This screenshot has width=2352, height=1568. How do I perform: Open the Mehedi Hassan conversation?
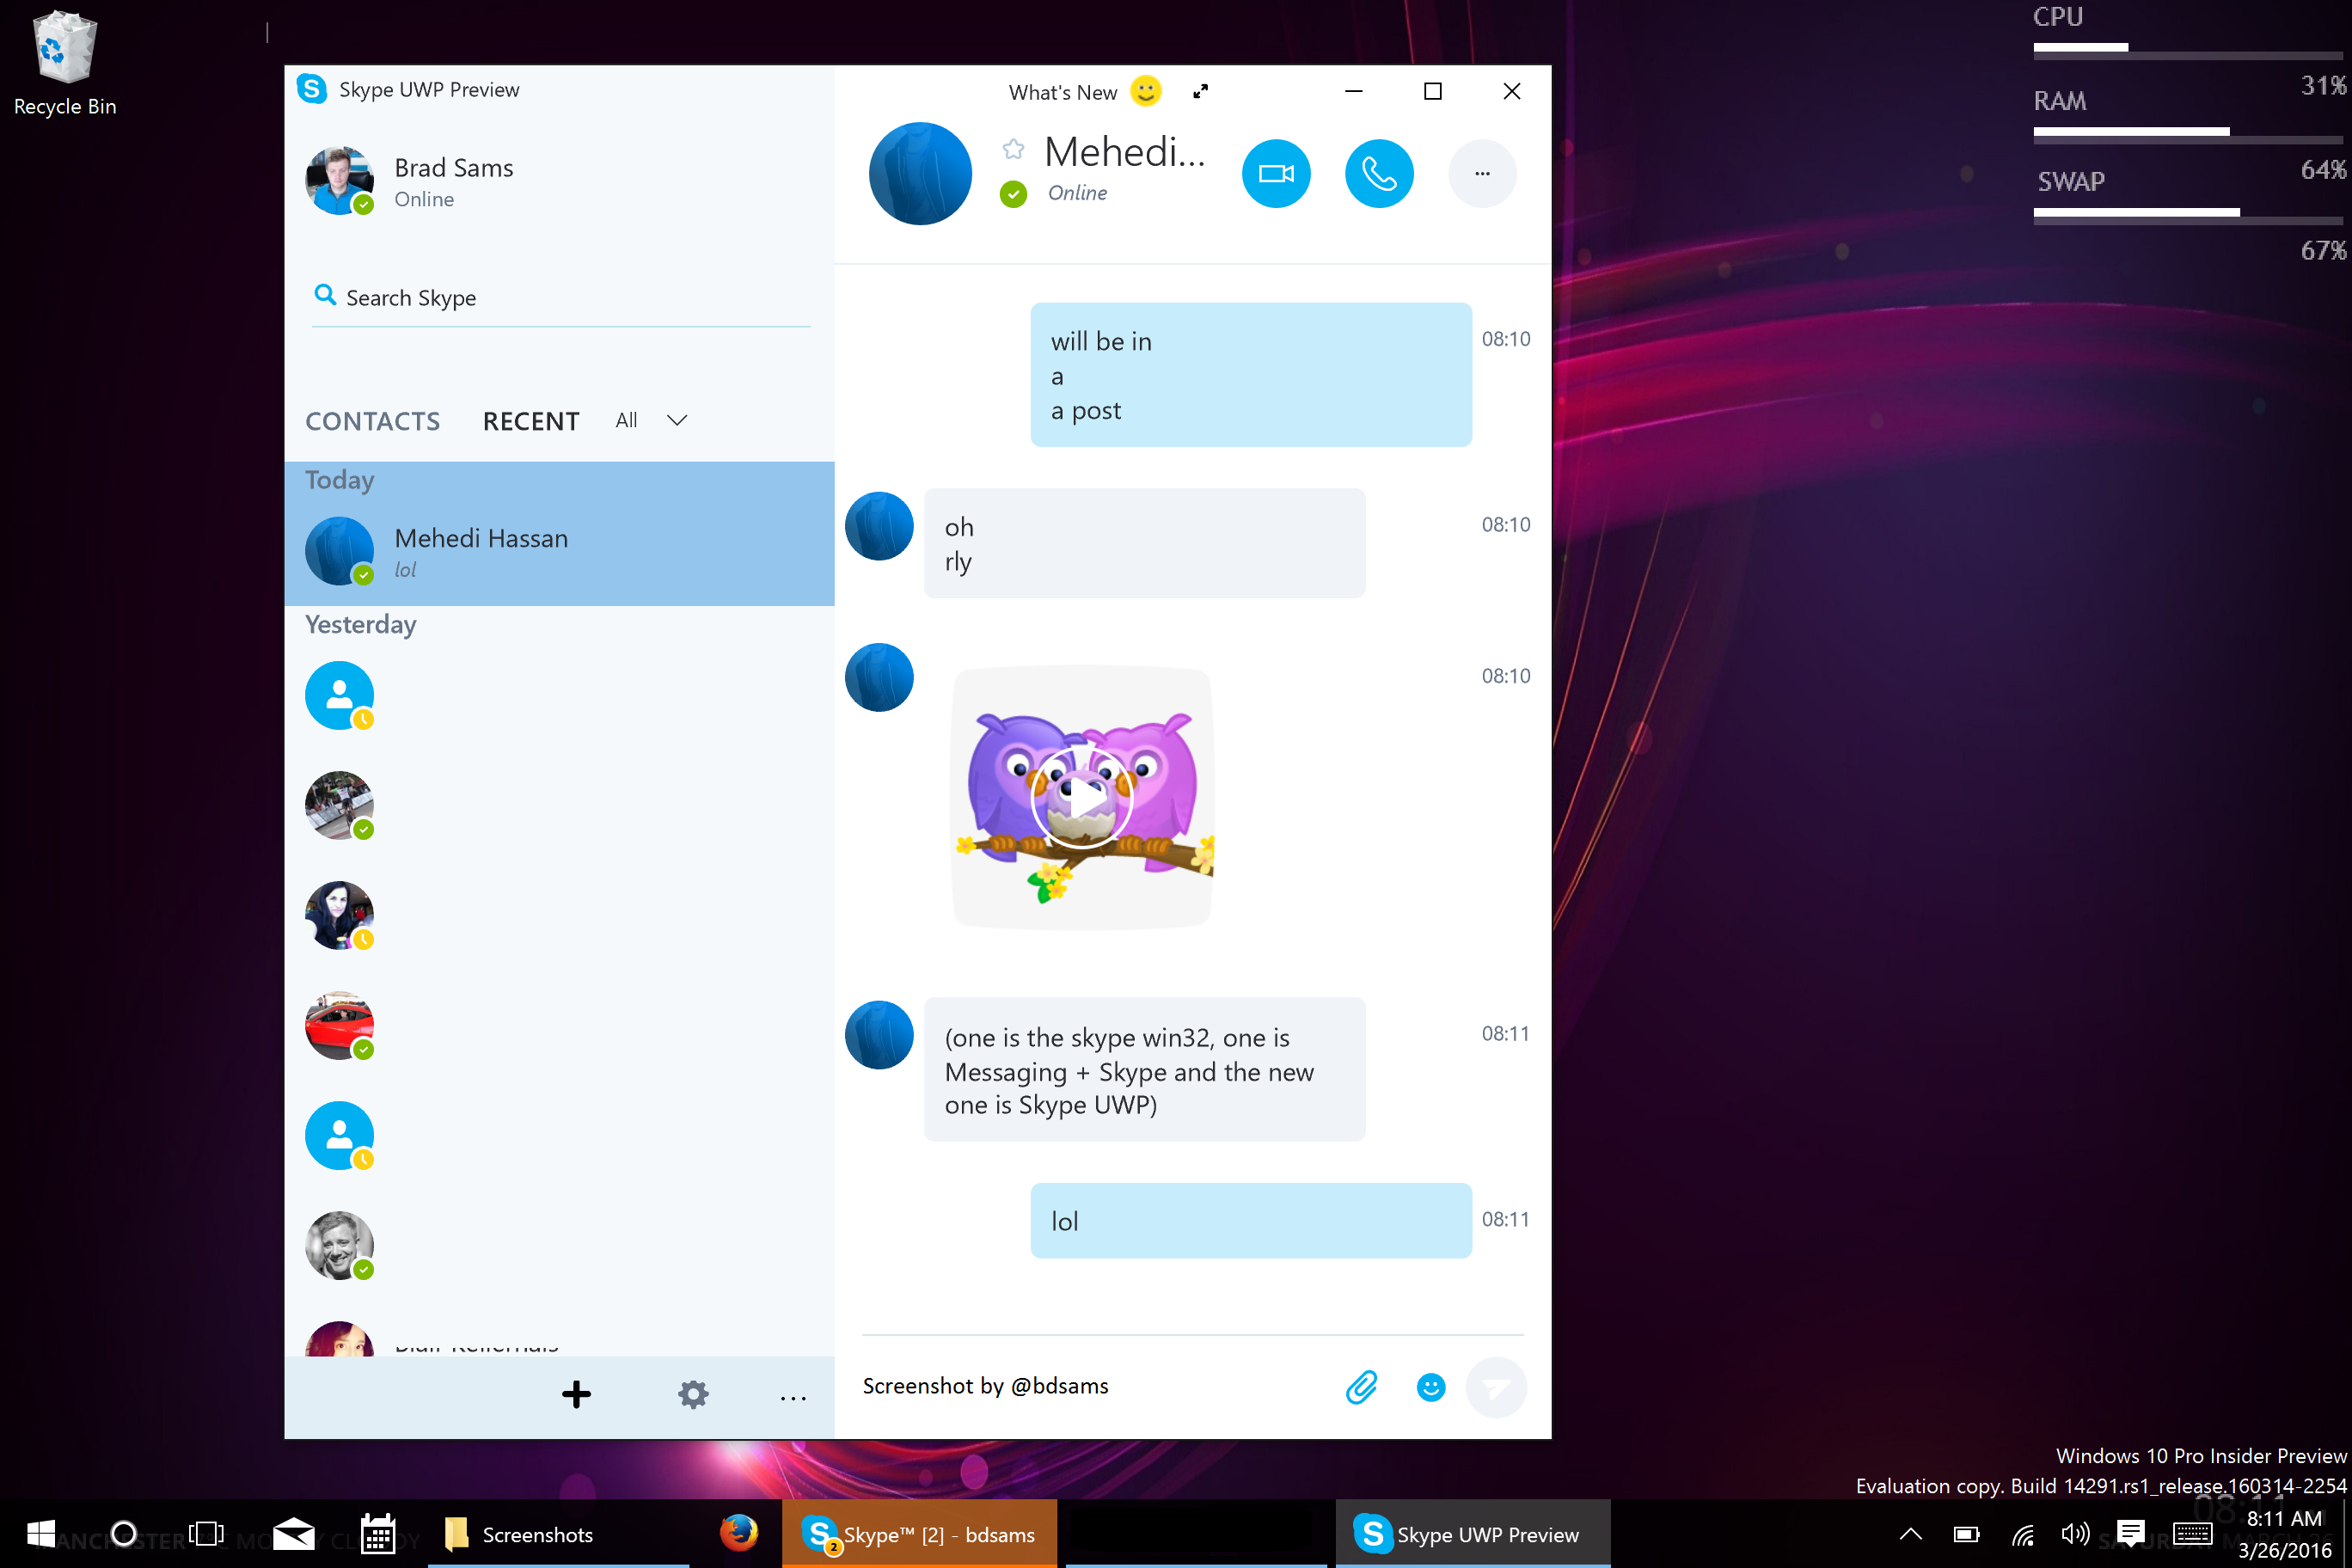click(x=559, y=551)
